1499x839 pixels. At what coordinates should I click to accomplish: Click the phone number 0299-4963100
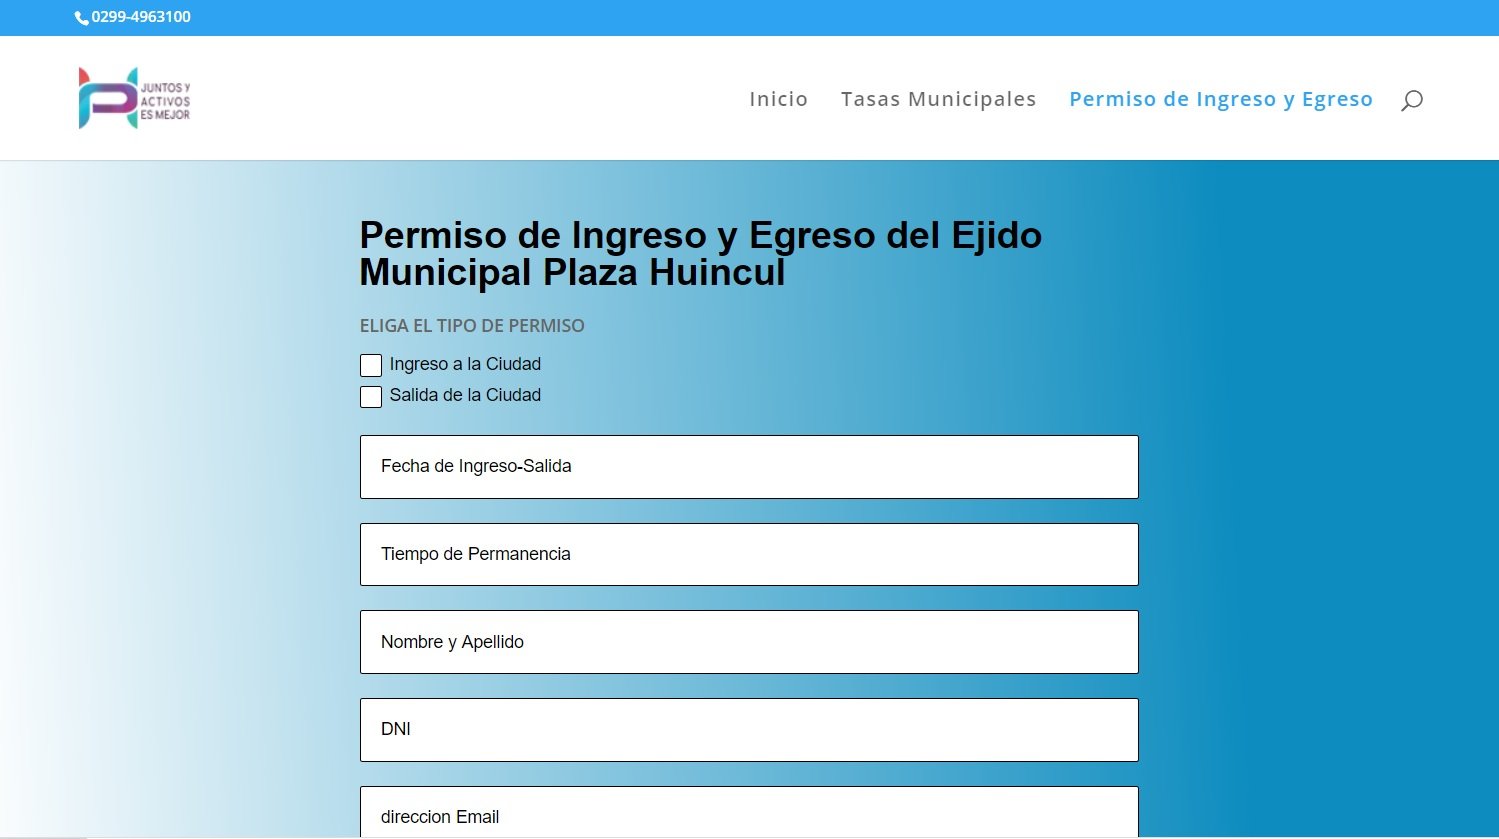point(141,17)
